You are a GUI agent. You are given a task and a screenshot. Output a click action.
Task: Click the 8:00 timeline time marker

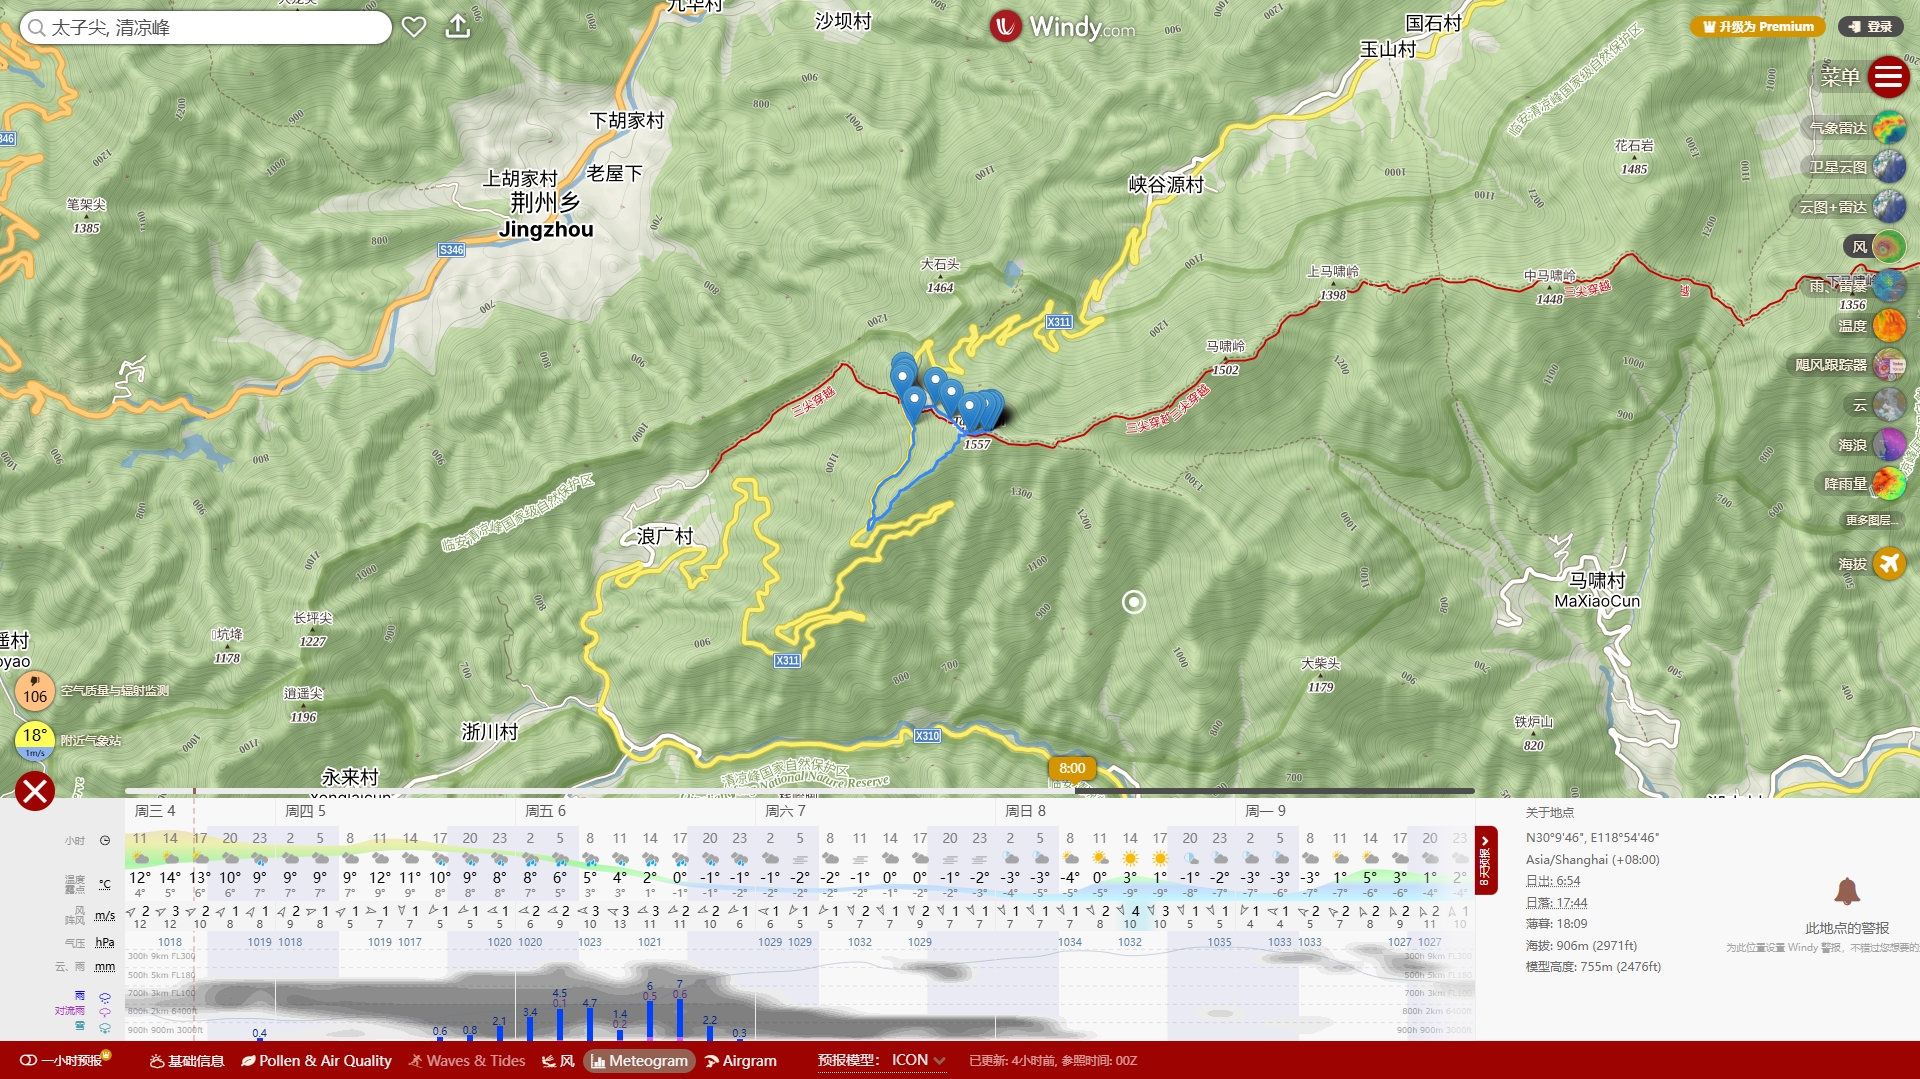coord(1072,768)
